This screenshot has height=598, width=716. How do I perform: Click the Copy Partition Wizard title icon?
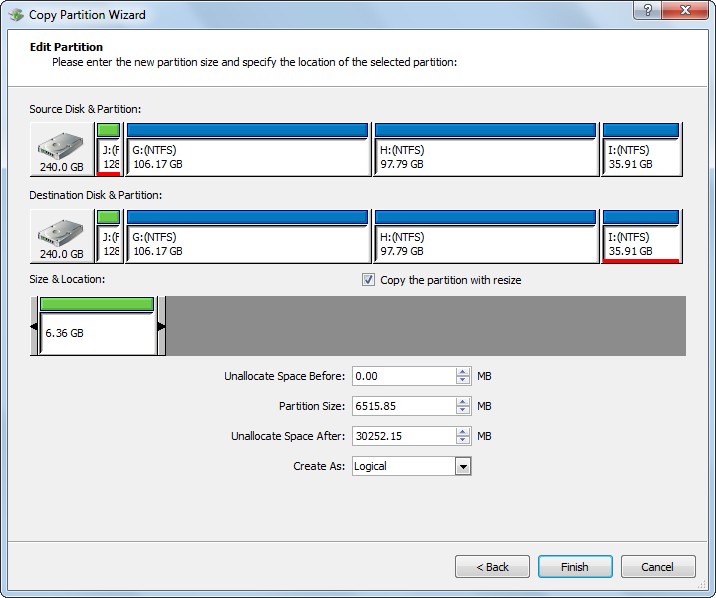tap(16, 15)
